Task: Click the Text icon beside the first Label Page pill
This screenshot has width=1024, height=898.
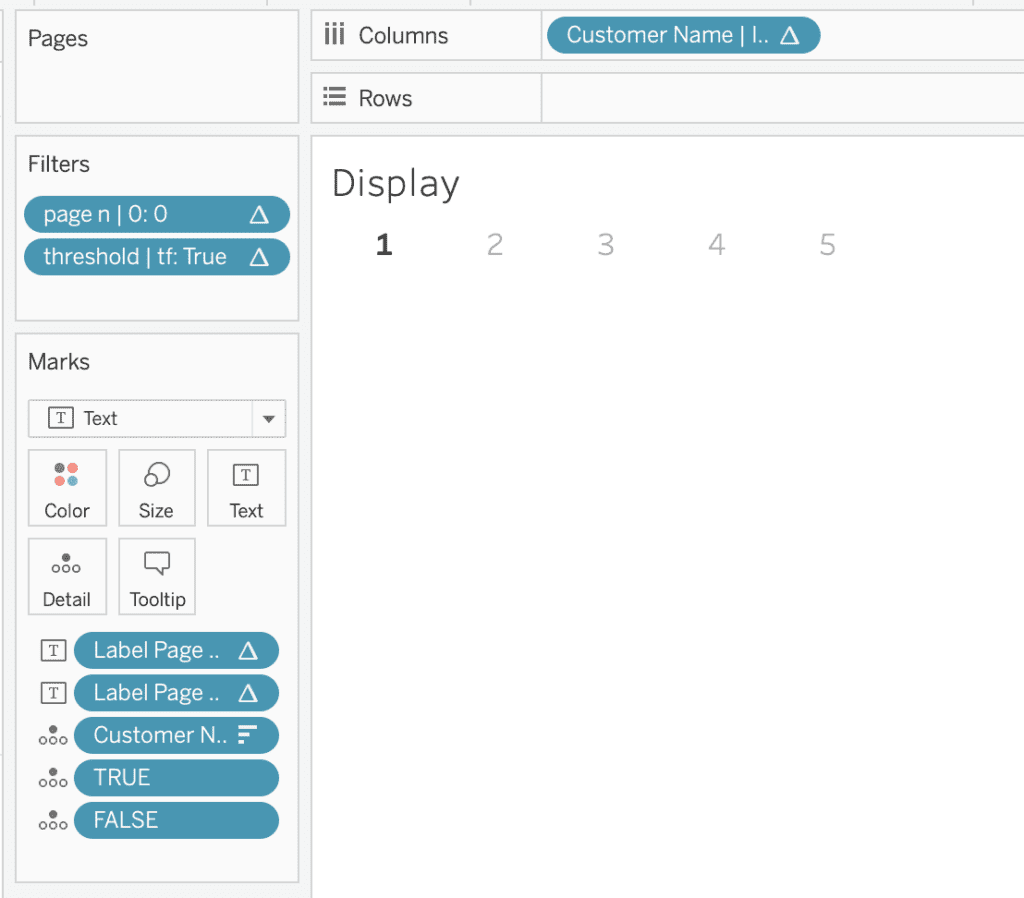Action: point(53,650)
